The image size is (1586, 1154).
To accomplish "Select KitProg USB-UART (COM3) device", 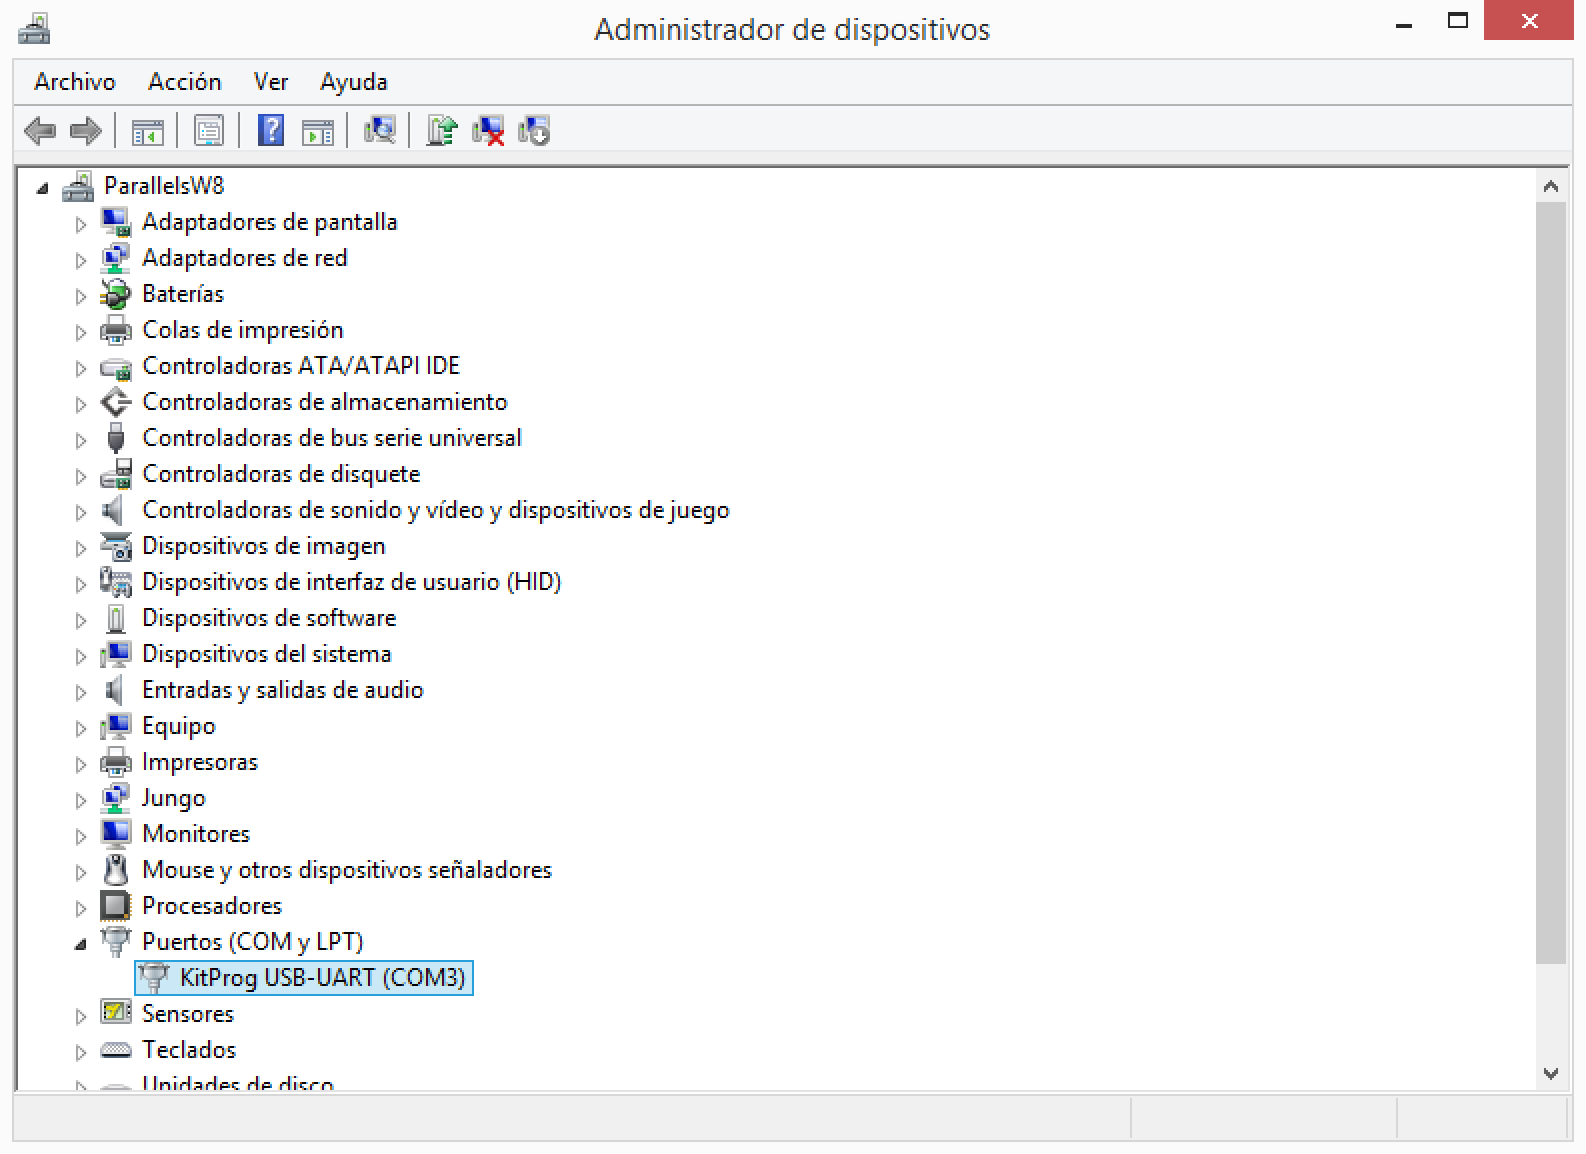I will coord(322,977).
